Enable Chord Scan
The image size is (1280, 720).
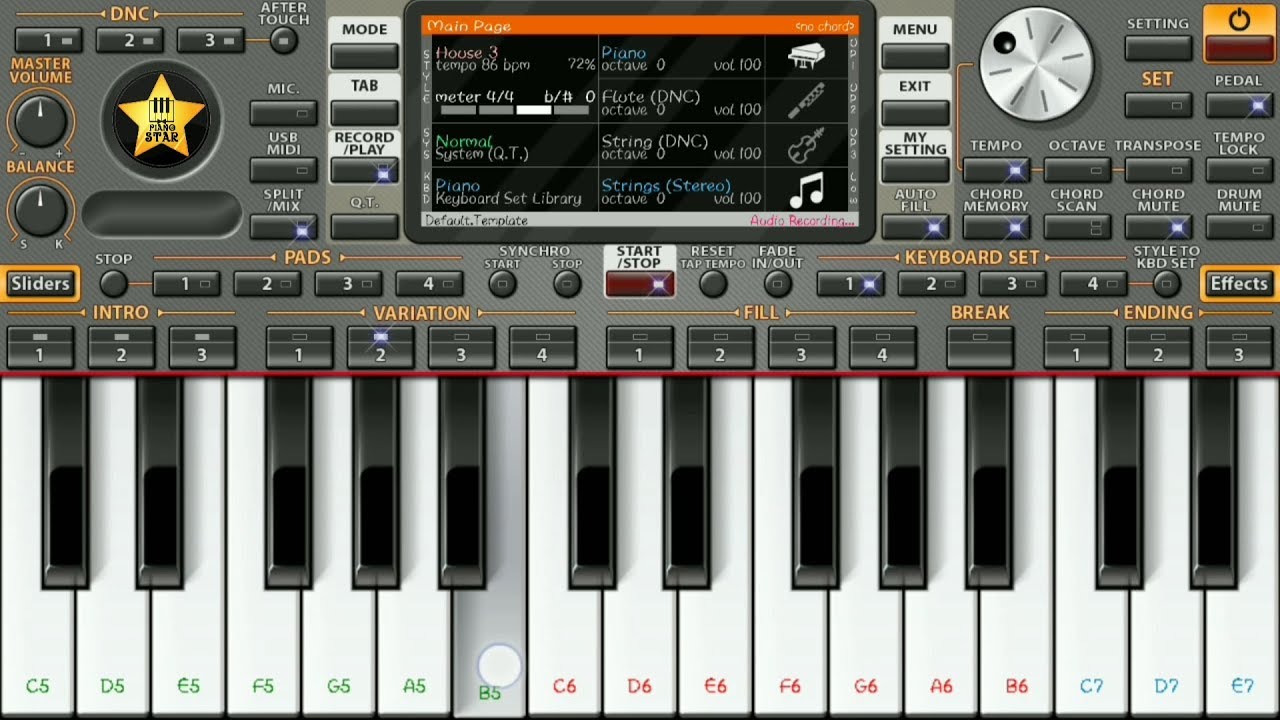point(1077,227)
